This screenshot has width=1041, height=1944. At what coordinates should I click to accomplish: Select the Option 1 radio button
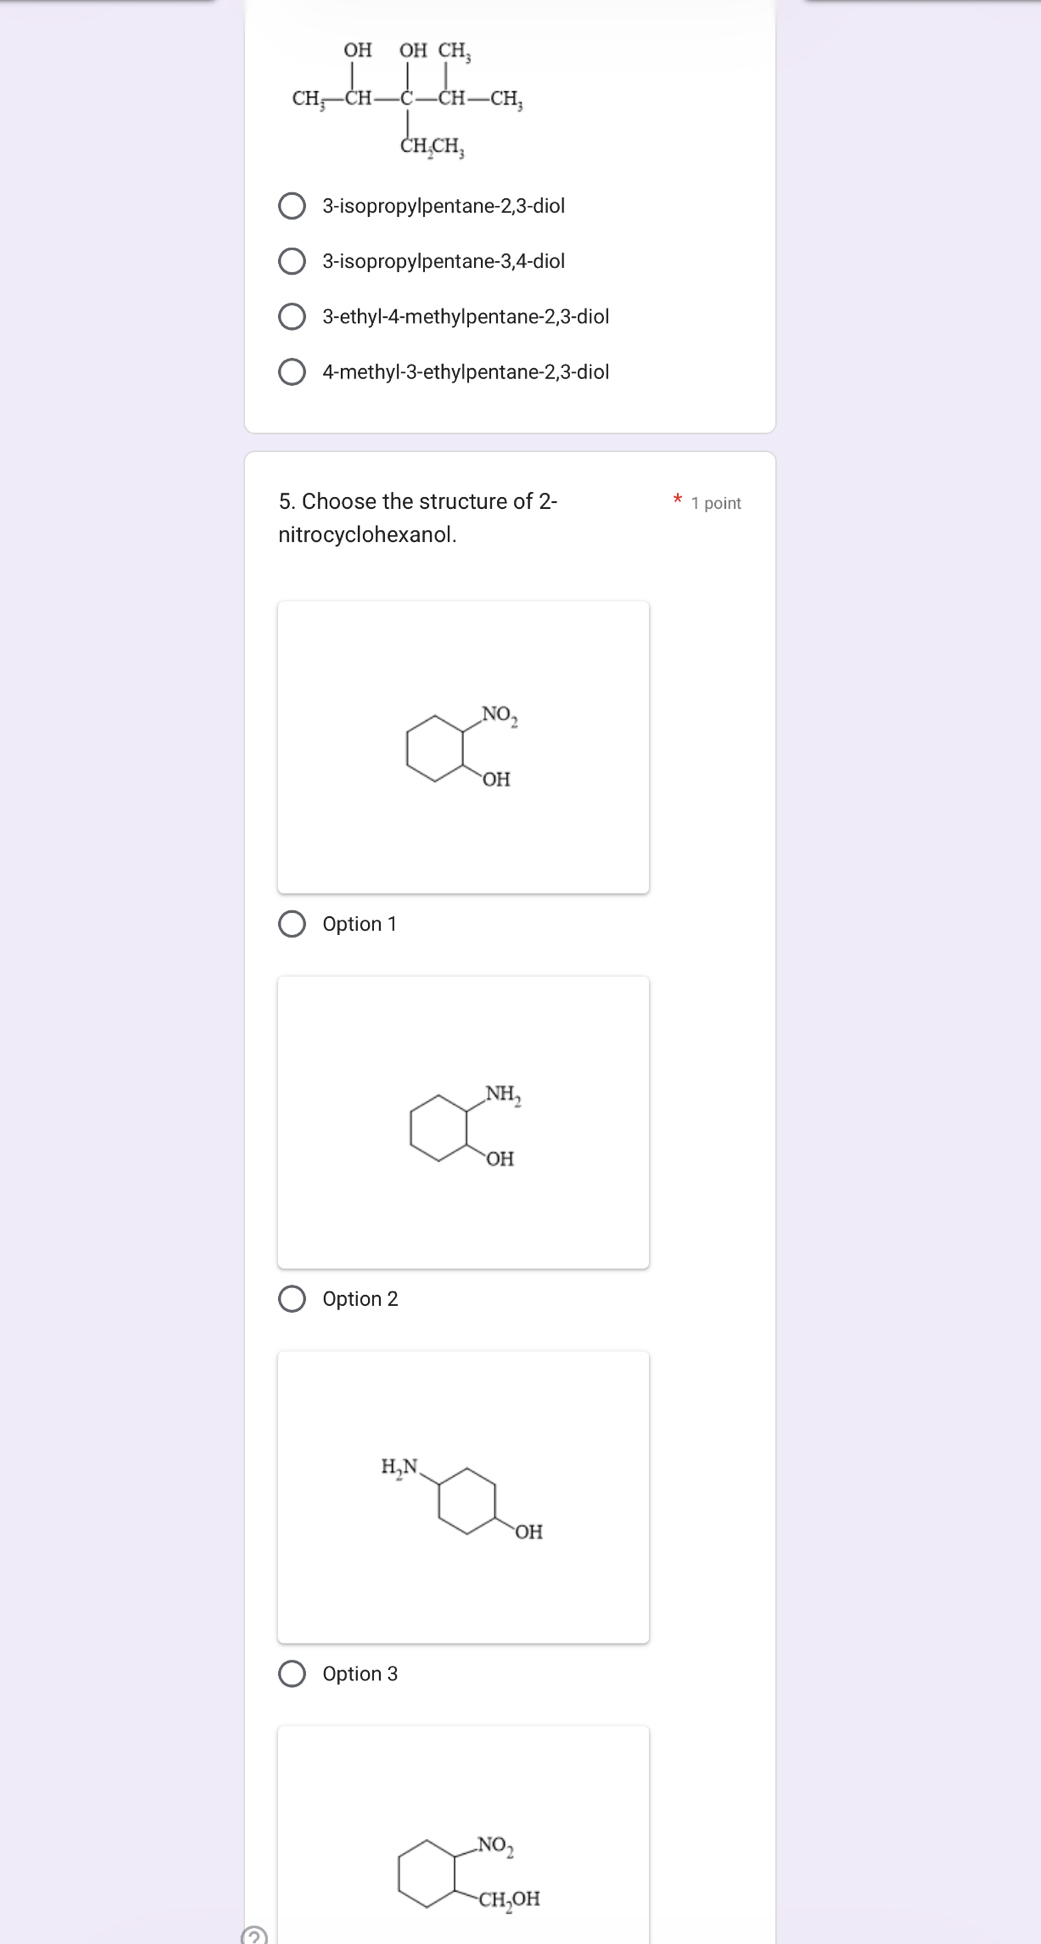click(292, 924)
